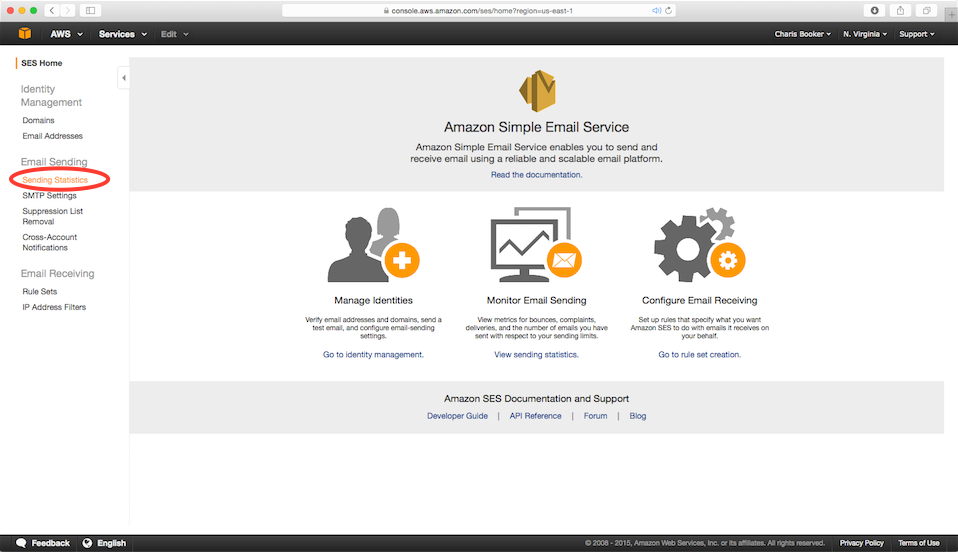958x552 pixels.
Task: Click the Configure Email Receiving gears icon
Action: tap(700, 244)
